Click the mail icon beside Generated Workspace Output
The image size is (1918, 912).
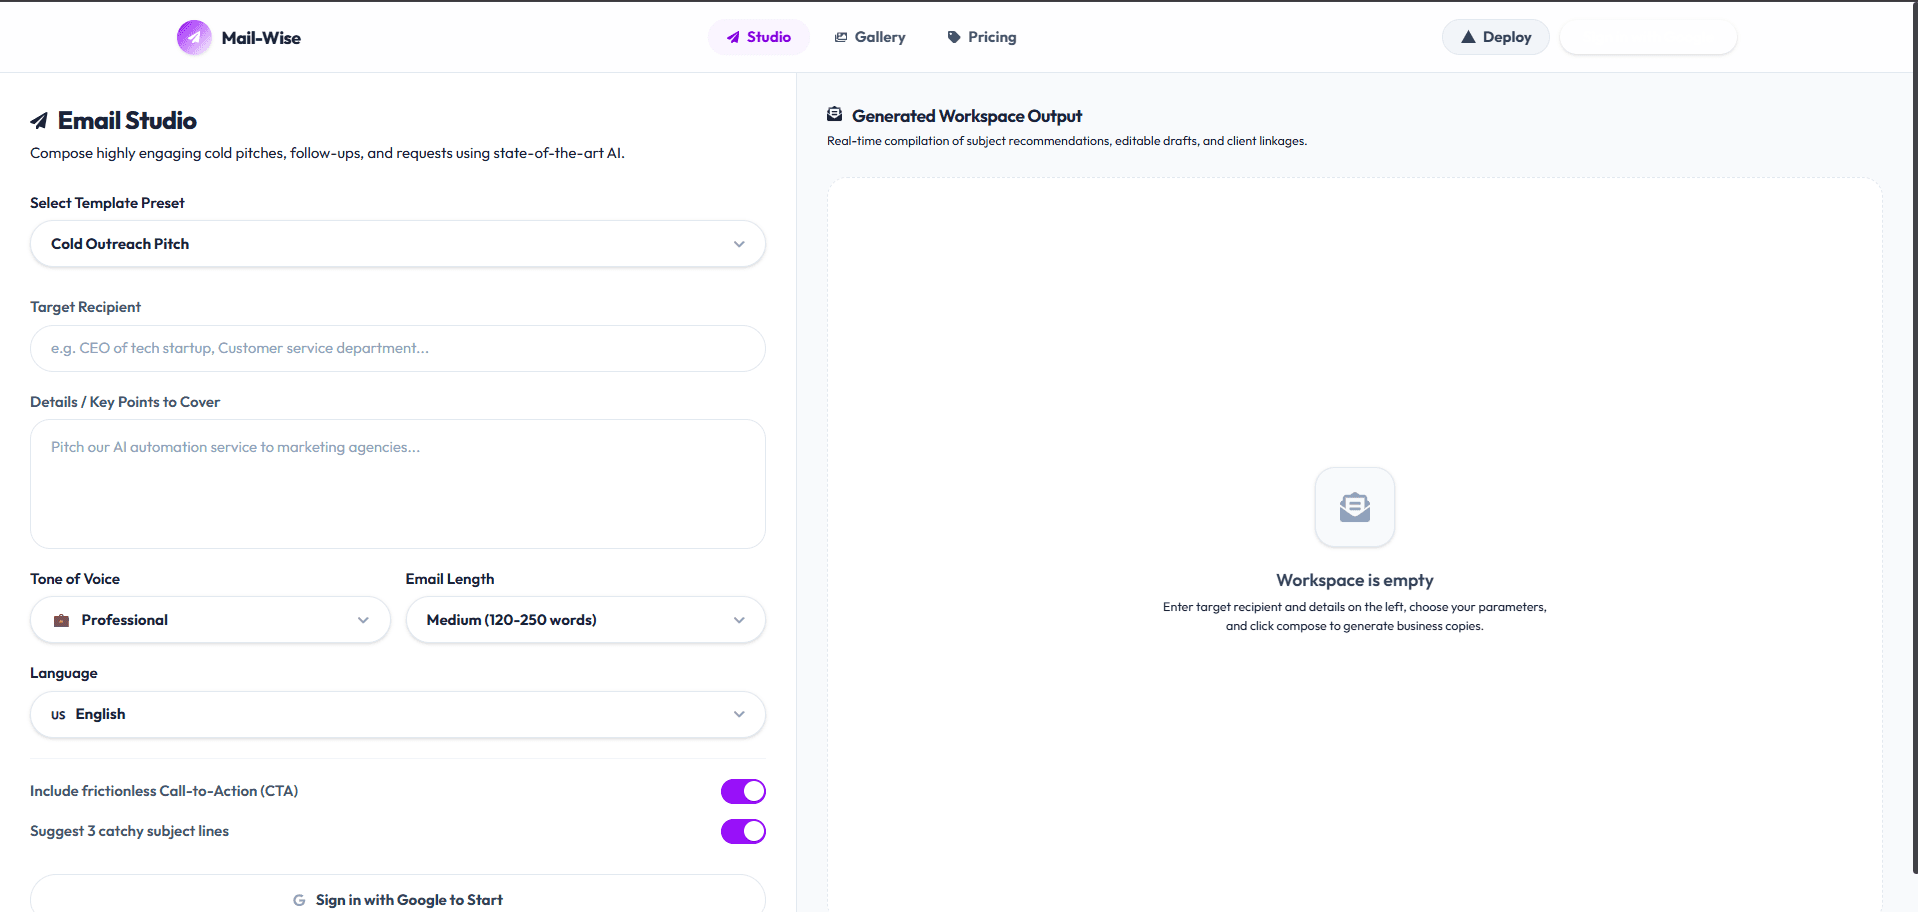[835, 115]
